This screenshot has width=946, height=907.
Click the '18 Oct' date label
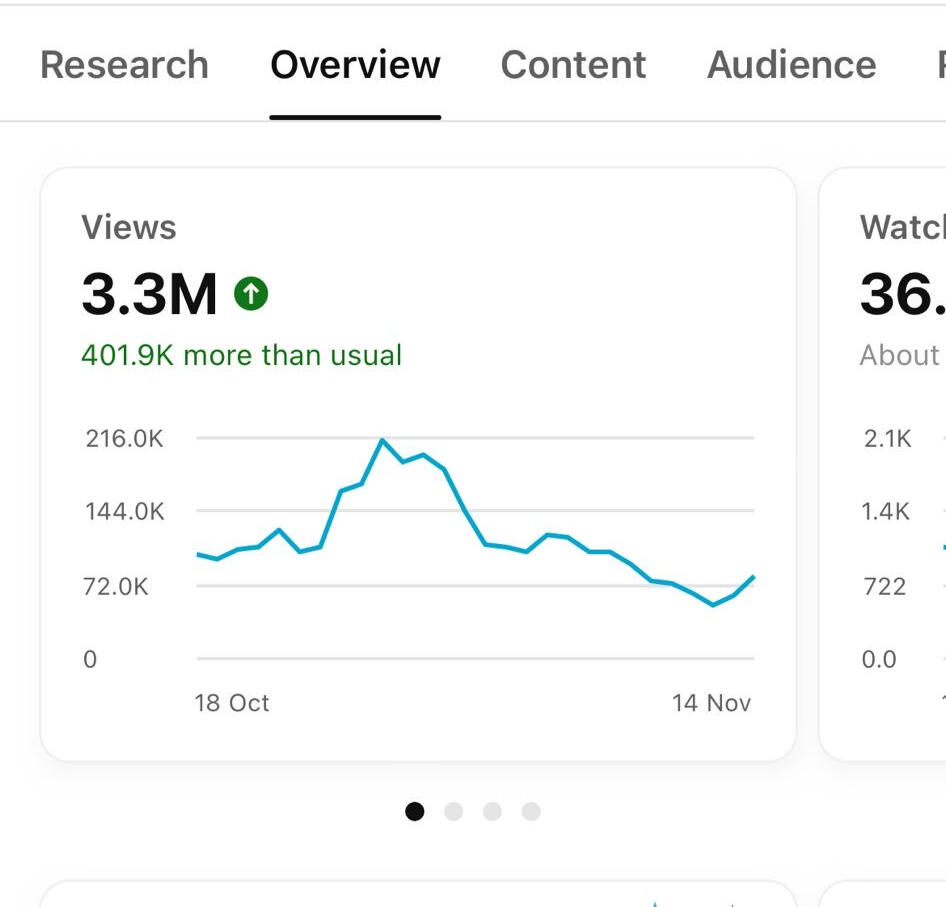tap(232, 703)
